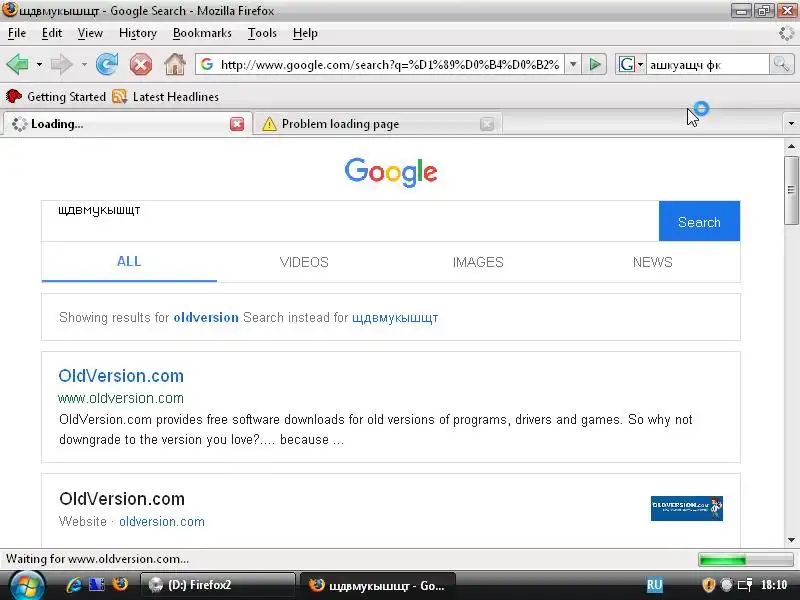This screenshot has height=600, width=800.
Task: Select the ALL results tab
Action: coord(129,262)
